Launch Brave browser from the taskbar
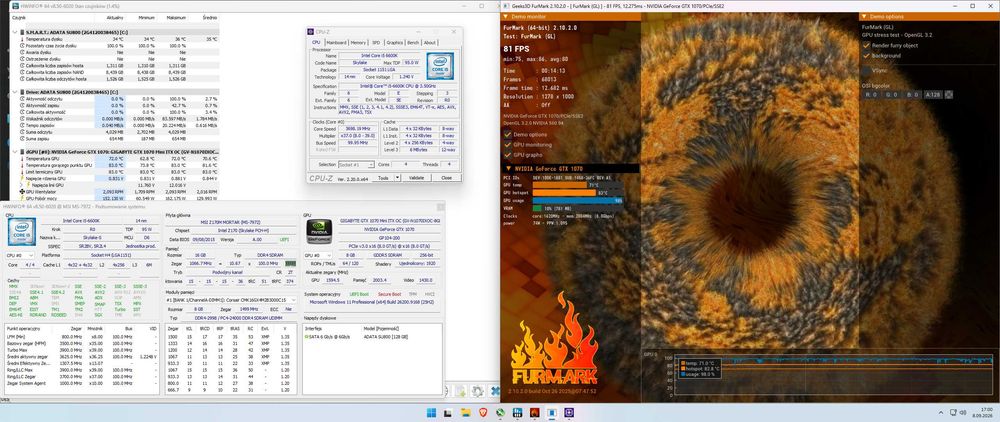The height and width of the screenshot is (422, 1000). [x=483, y=412]
